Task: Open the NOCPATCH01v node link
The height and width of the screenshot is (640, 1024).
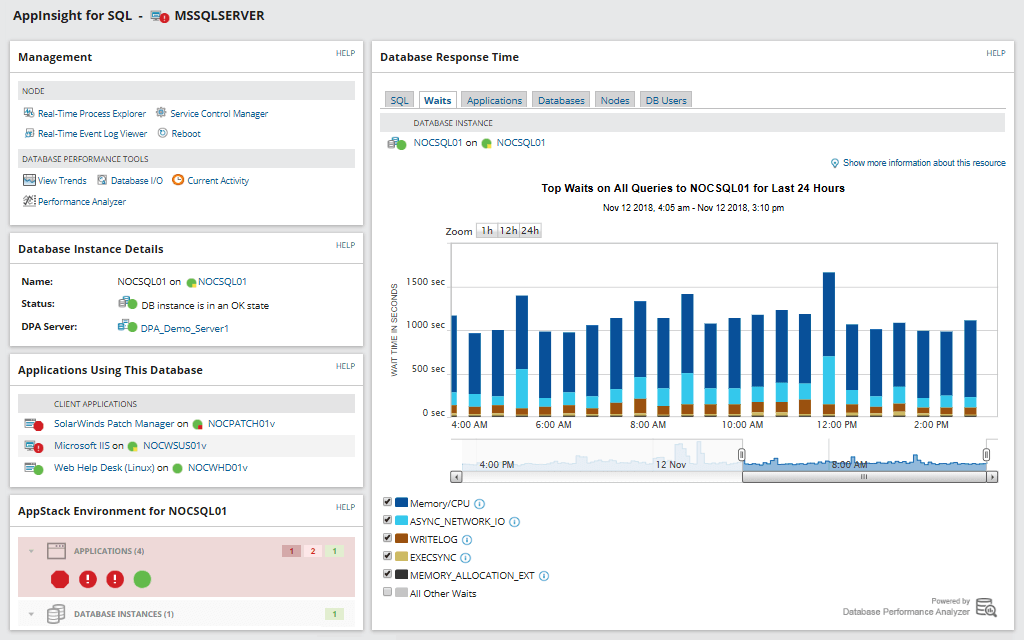Action: (x=242, y=424)
